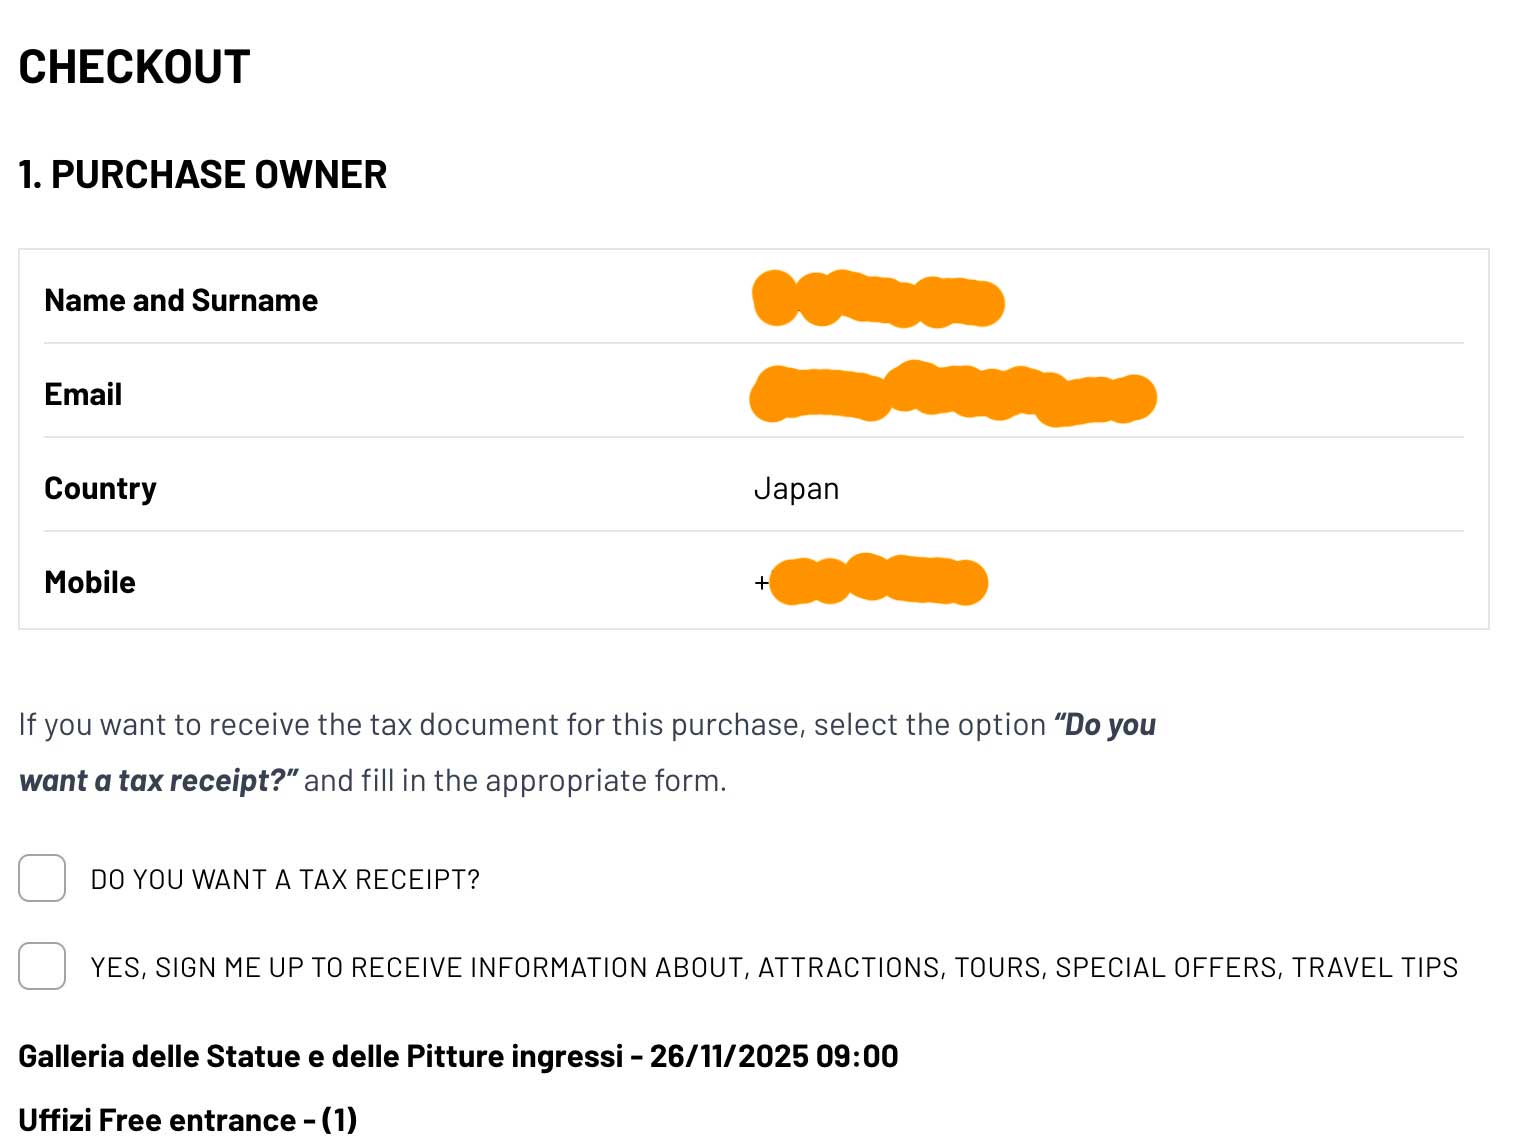Click the CHECKOUT page heading
The width and height of the screenshot is (1531, 1140).
(134, 68)
